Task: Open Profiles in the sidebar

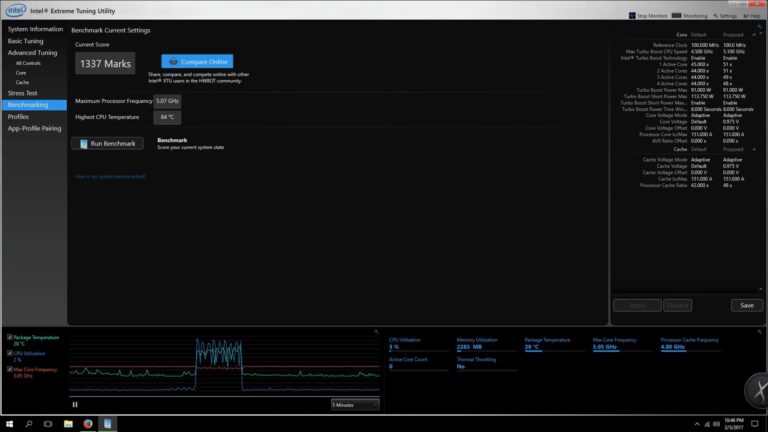Action: coord(19,116)
